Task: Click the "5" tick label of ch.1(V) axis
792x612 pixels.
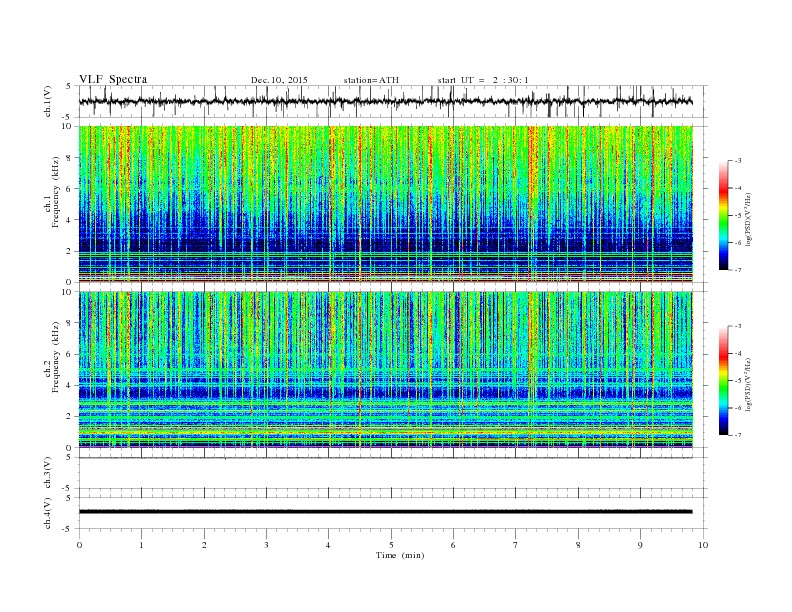Action: (69, 86)
